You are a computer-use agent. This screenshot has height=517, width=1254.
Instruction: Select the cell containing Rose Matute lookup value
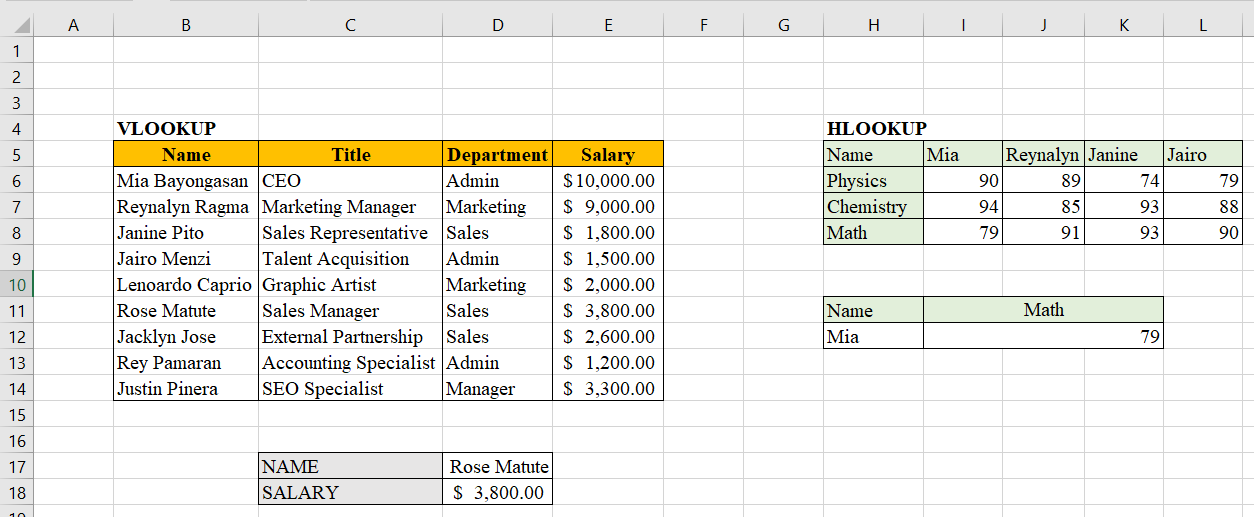(497, 467)
